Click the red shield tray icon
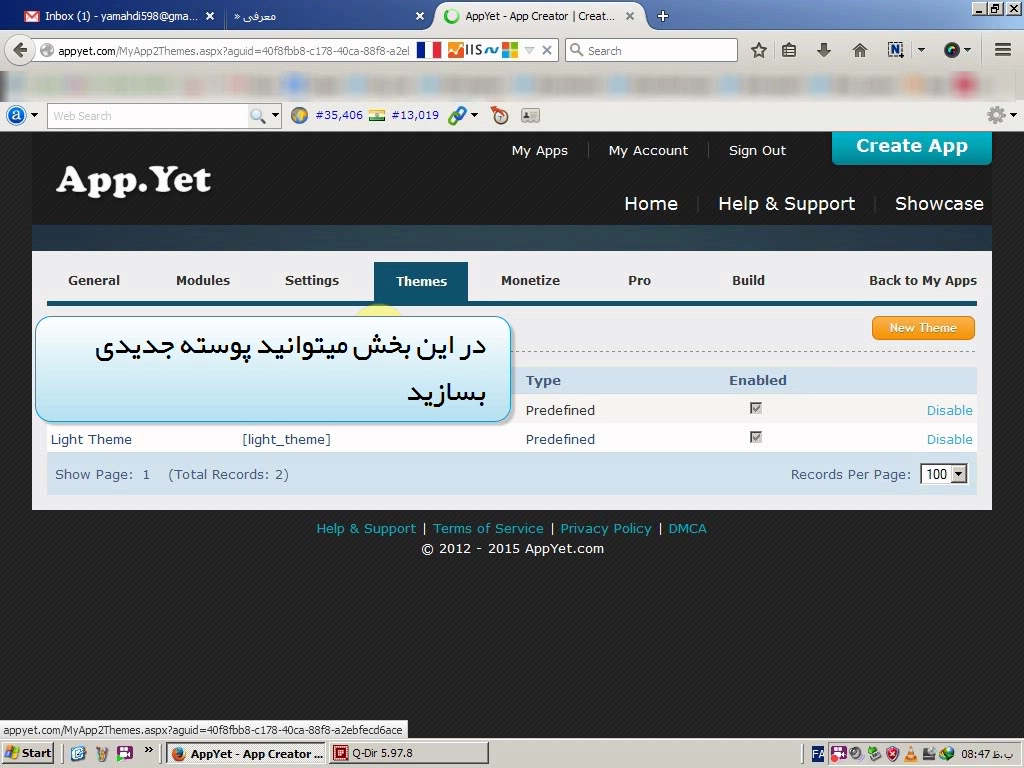1024x768 pixels. [893, 754]
